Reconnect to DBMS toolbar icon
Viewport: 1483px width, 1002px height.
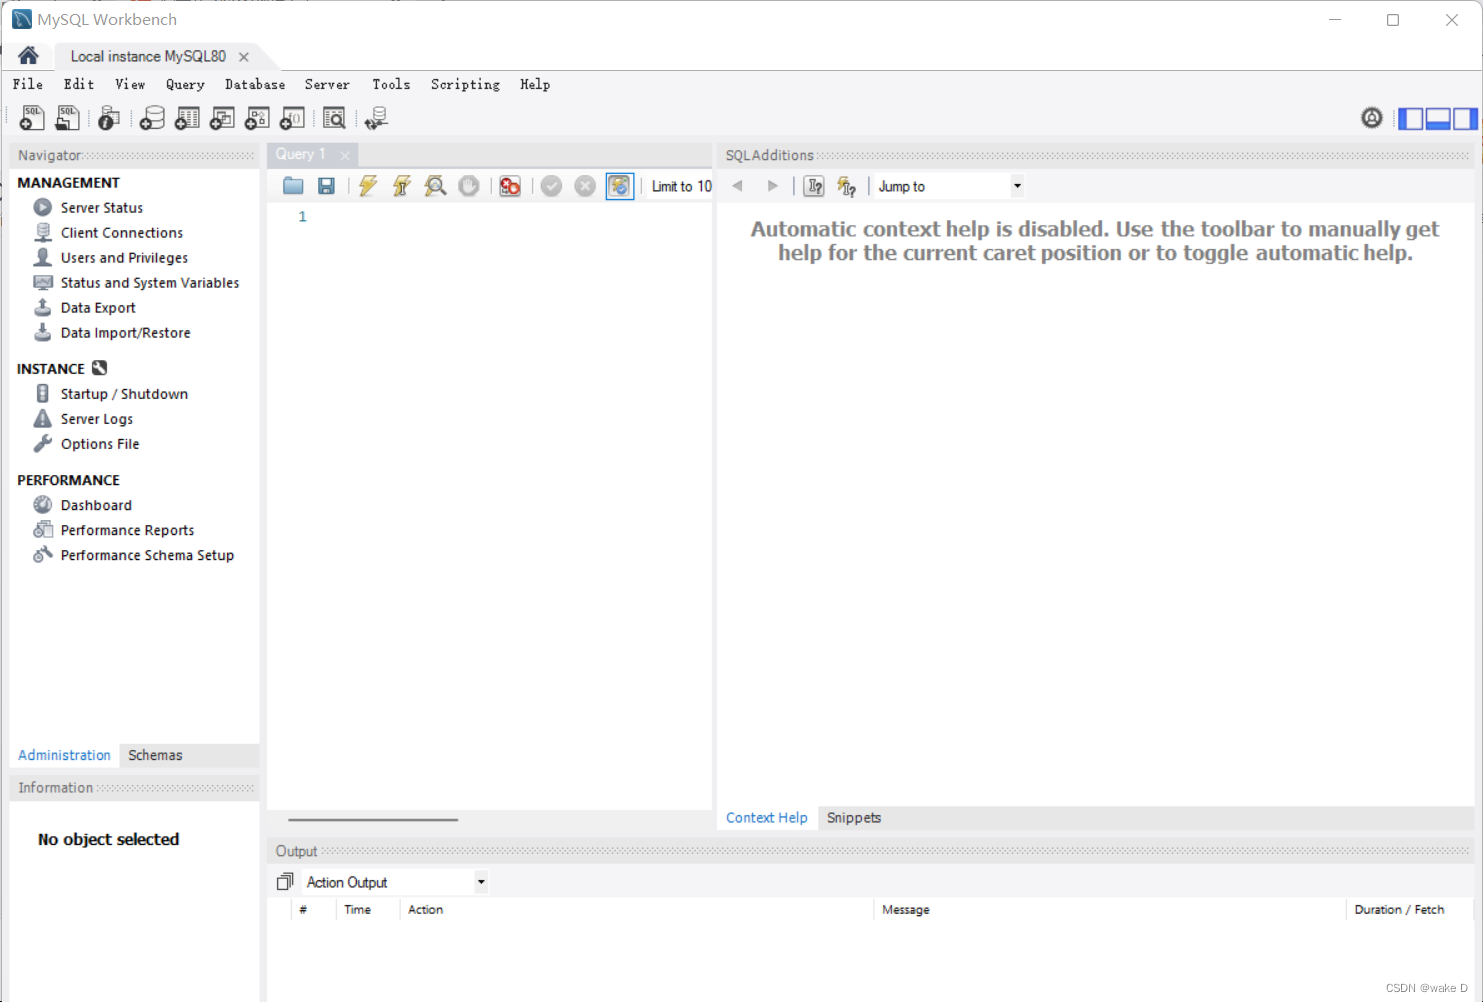click(x=376, y=118)
